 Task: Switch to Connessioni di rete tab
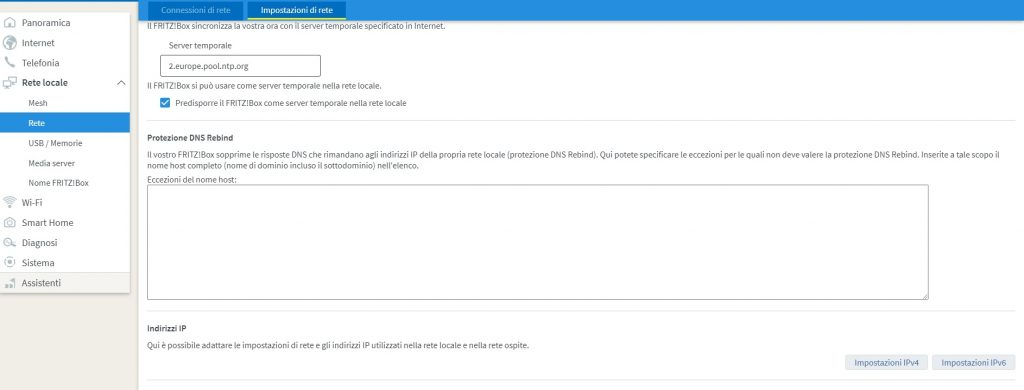point(195,10)
